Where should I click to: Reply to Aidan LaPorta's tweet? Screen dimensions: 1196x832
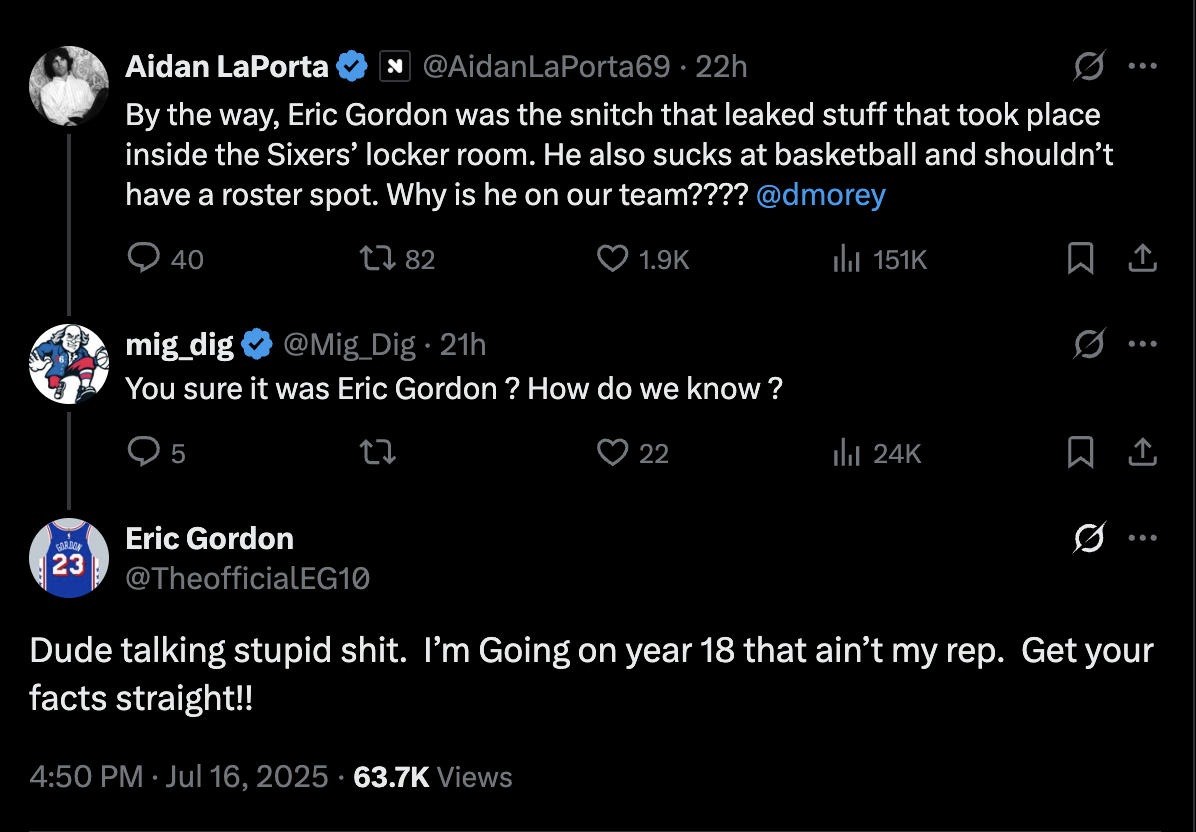(145, 259)
